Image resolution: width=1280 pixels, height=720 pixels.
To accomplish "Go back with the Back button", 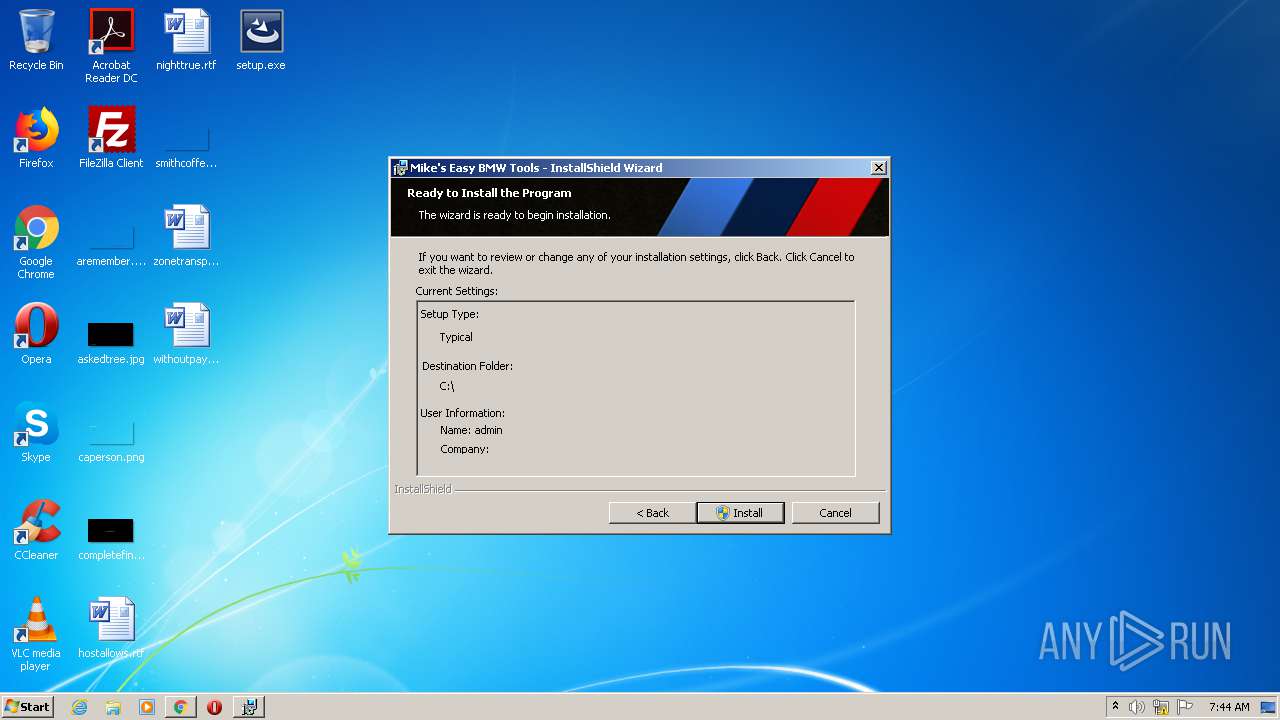I will tap(652, 513).
